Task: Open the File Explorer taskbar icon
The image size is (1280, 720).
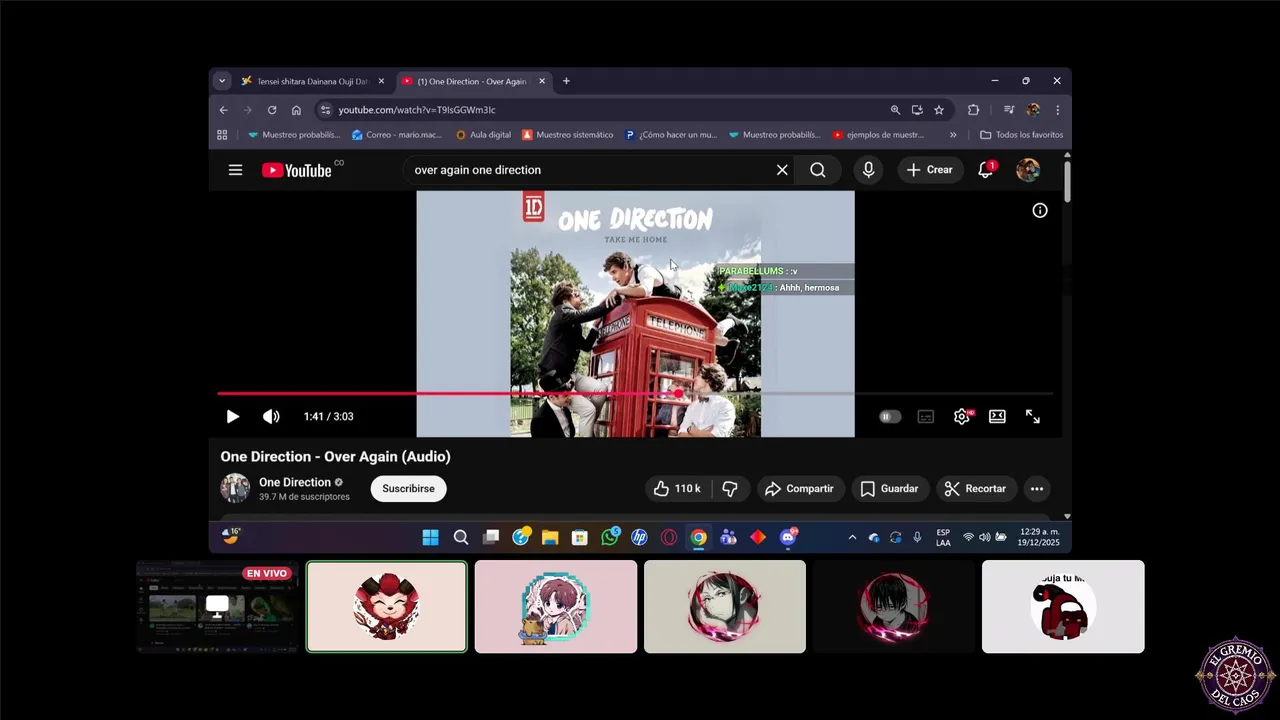Action: click(x=550, y=538)
